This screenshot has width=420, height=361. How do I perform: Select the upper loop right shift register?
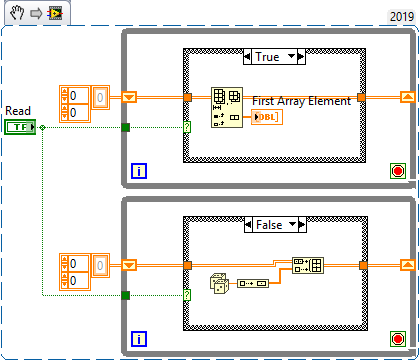(407, 97)
